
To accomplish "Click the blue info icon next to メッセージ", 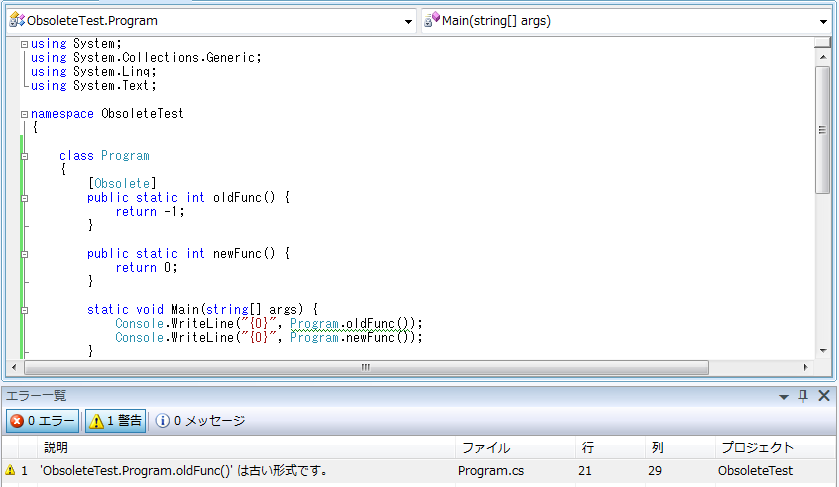I will pyautogui.click(x=163, y=421).
